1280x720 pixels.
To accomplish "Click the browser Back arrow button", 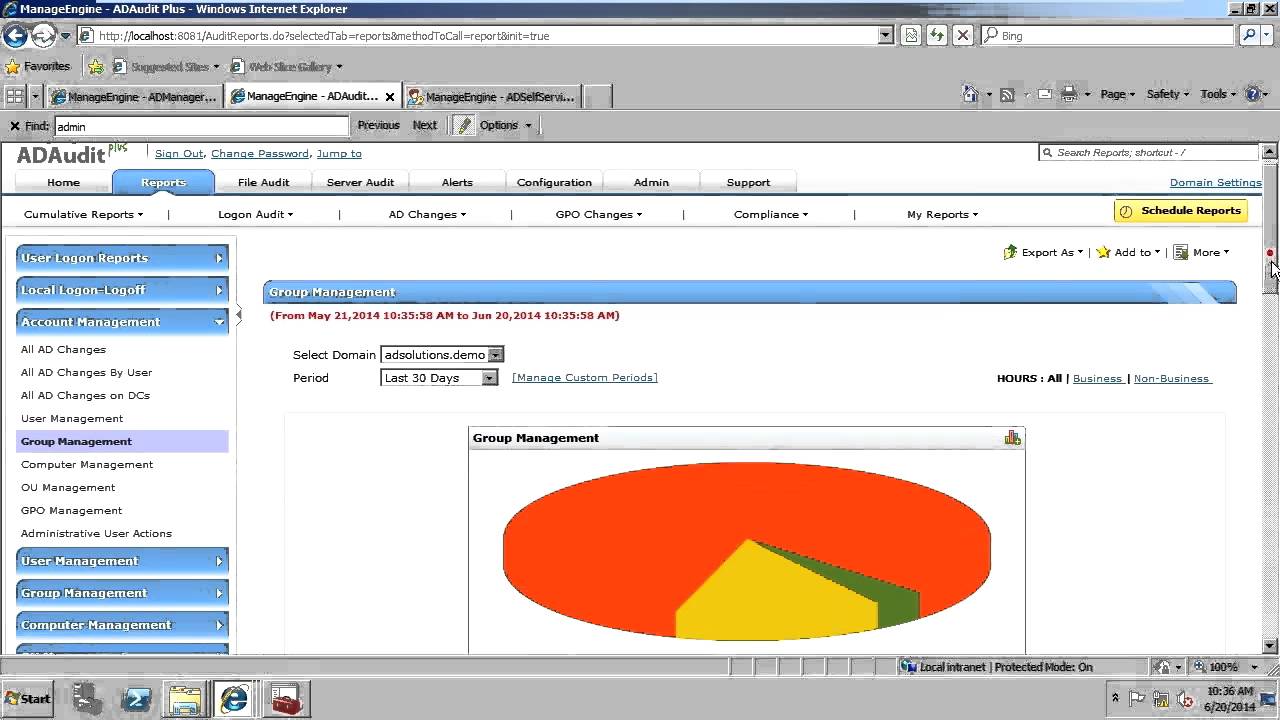I will (x=15, y=36).
